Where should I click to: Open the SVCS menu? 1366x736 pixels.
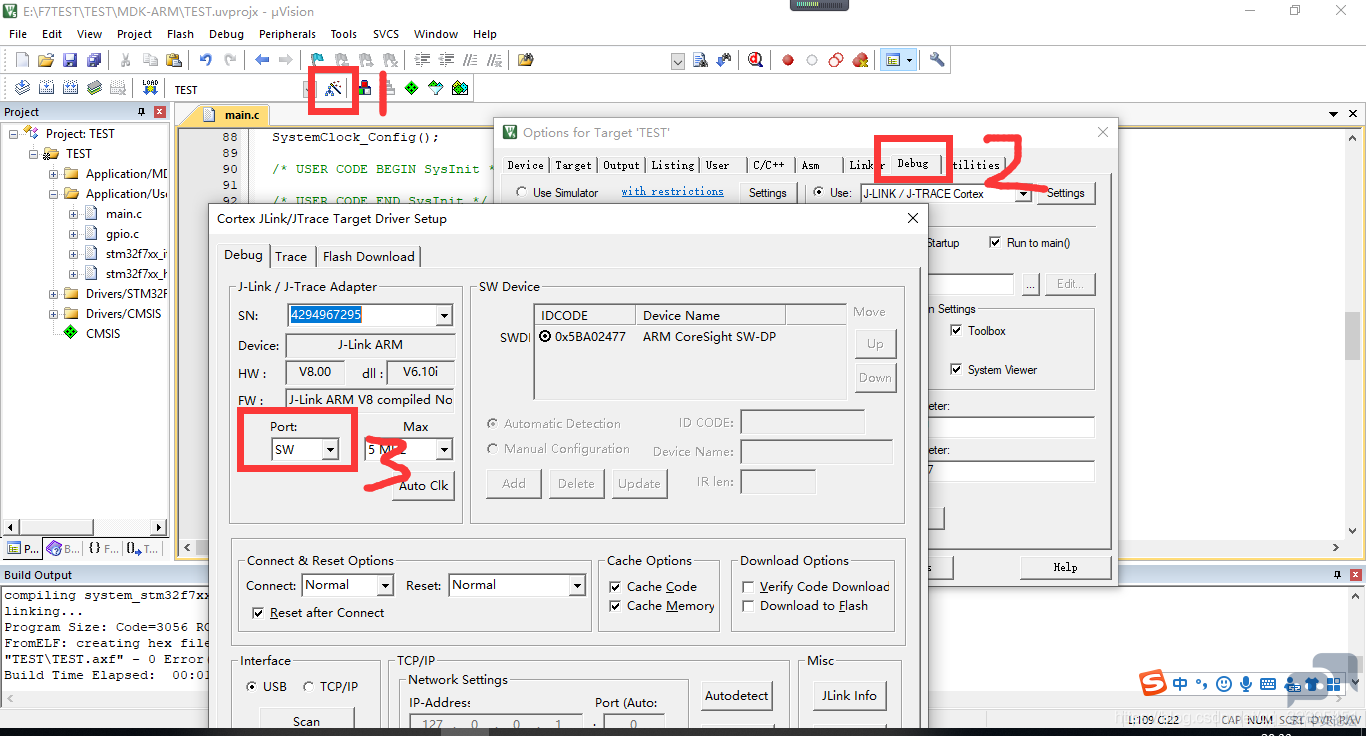coord(386,34)
